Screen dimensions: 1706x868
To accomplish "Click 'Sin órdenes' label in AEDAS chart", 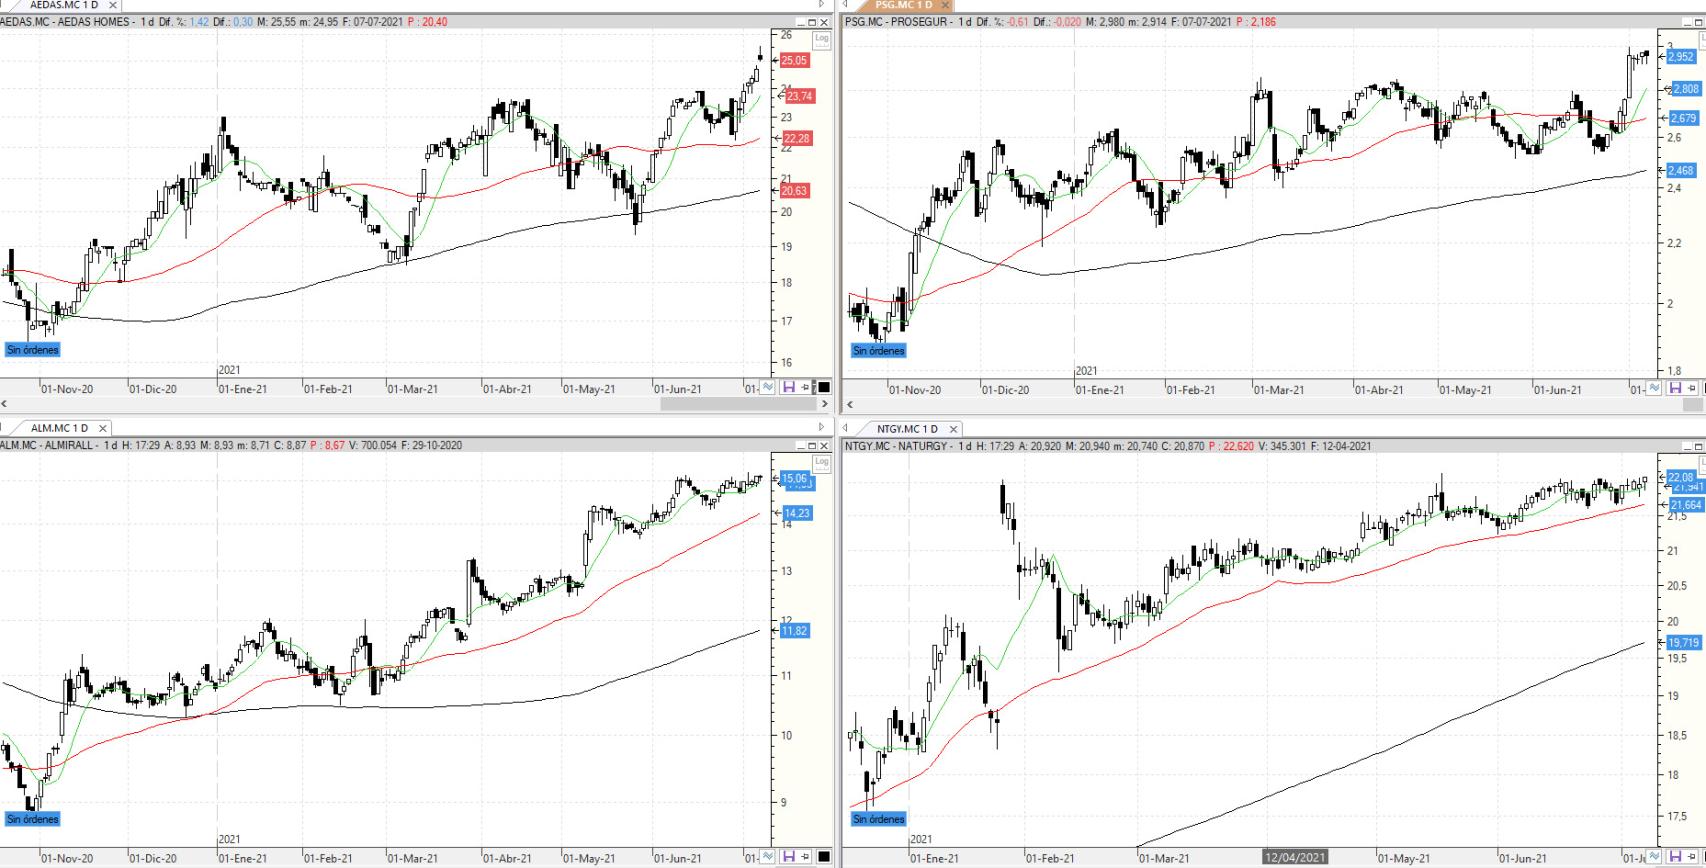I will point(32,350).
